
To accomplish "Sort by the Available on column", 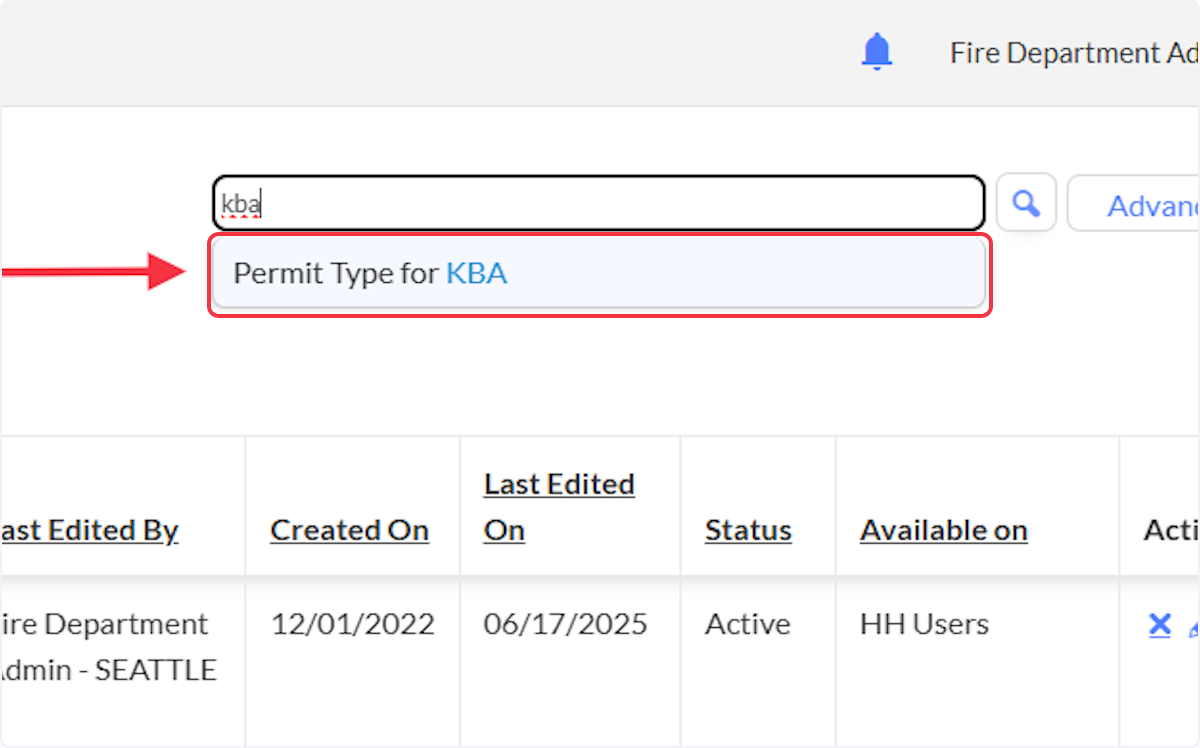I will 944,530.
